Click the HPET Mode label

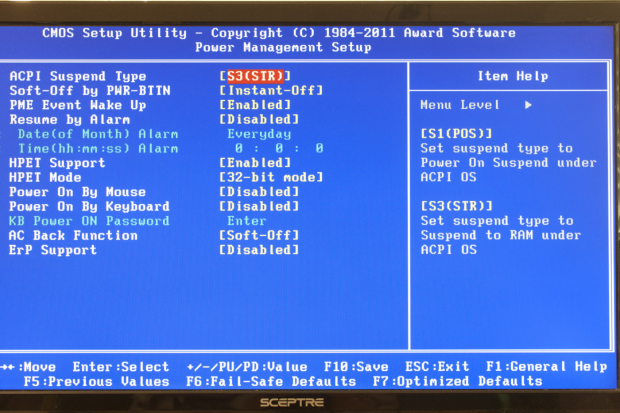coord(45,177)
